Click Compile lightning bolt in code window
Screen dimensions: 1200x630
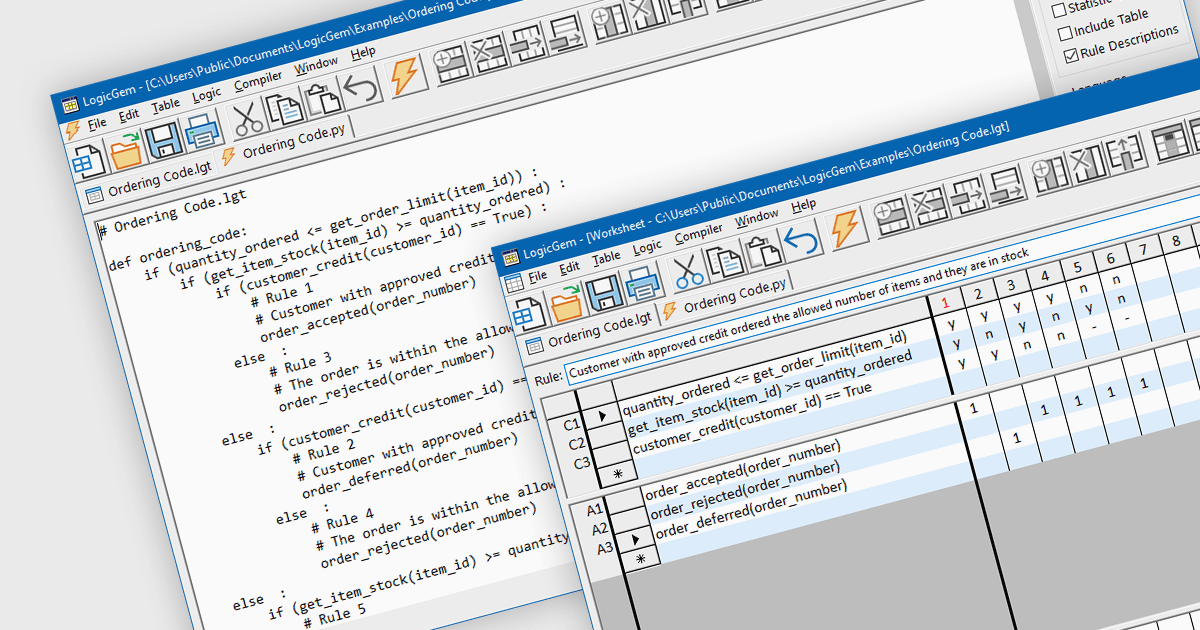click(x=406, y=77)
